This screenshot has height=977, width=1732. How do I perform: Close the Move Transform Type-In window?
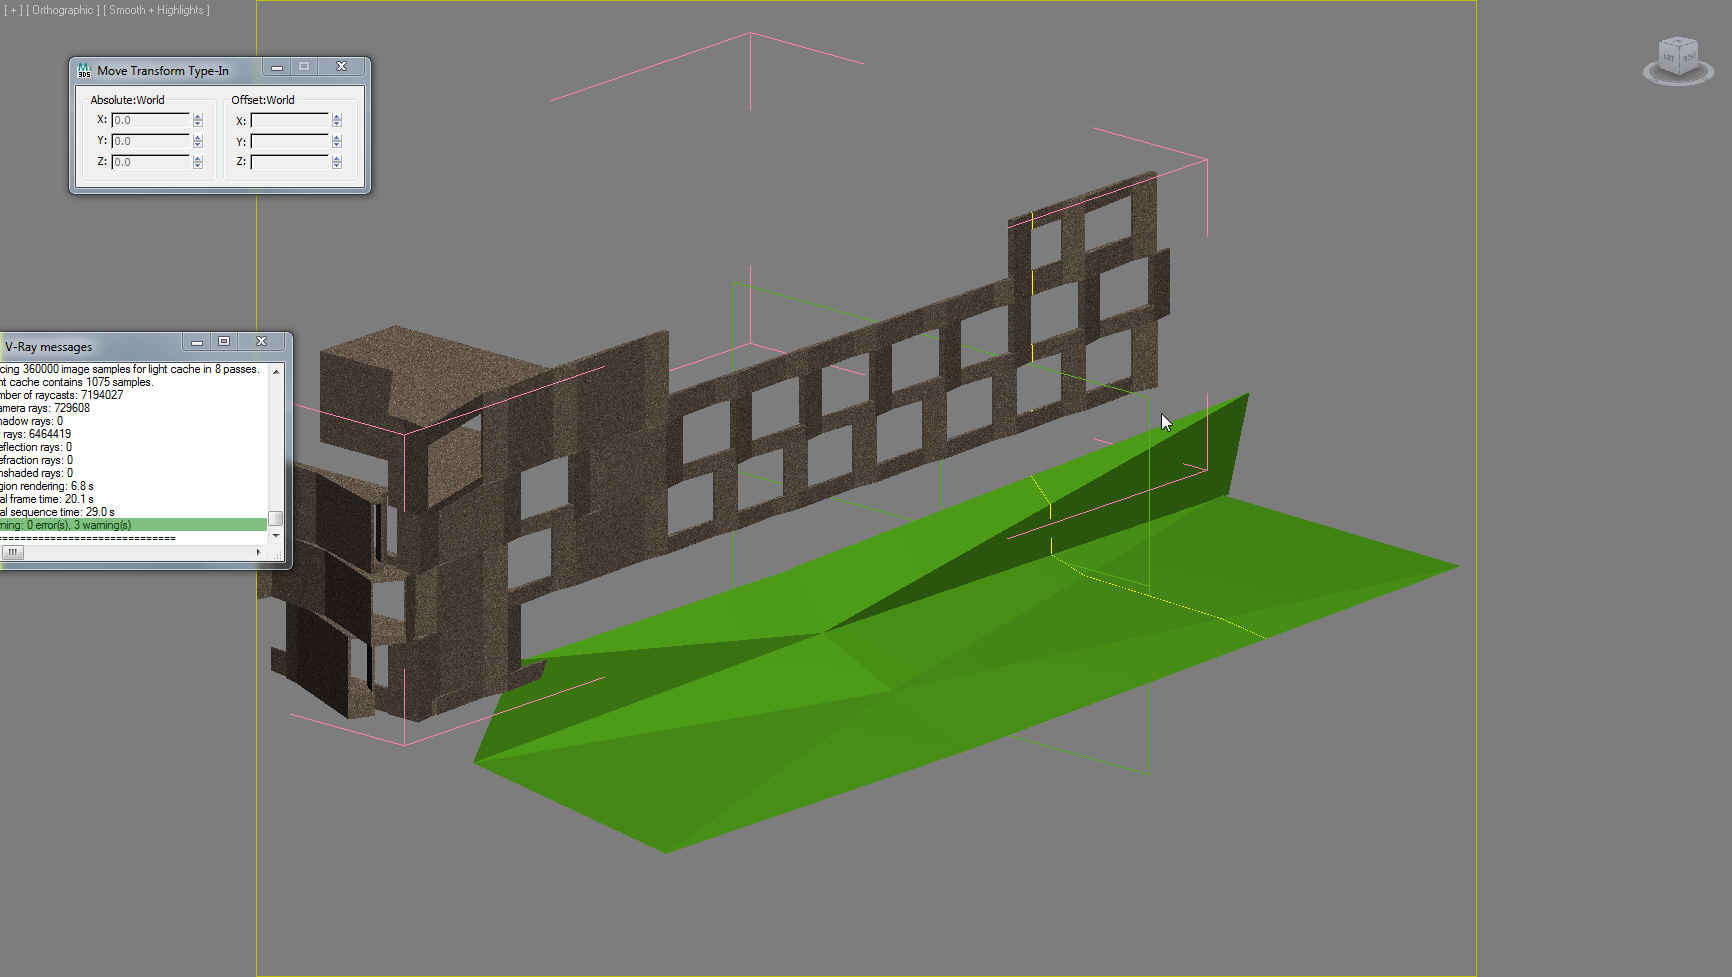click(341, 67)
